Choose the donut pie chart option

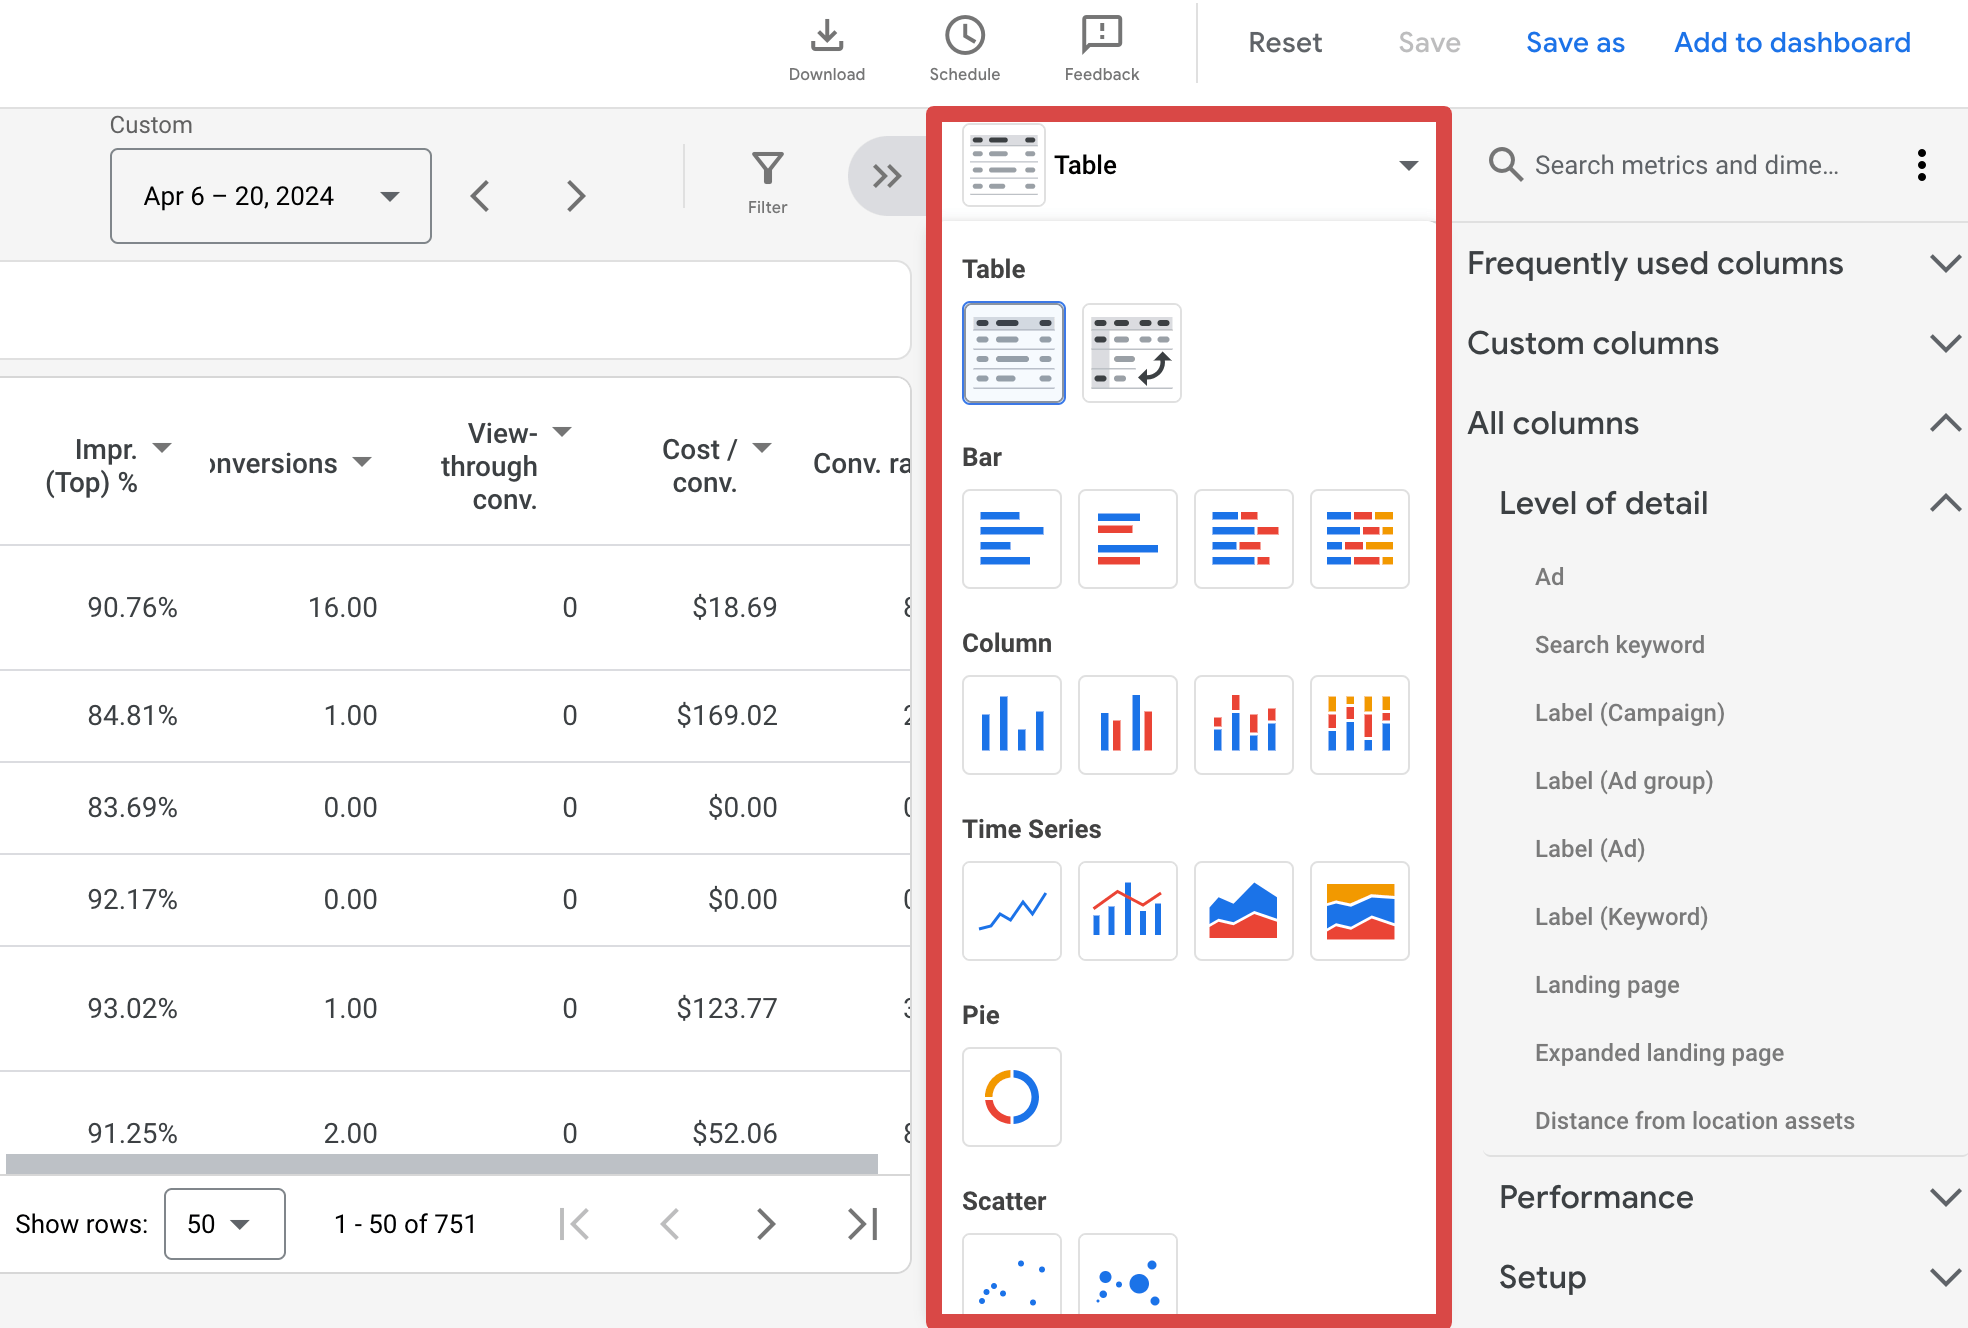pos(1011,1097)
